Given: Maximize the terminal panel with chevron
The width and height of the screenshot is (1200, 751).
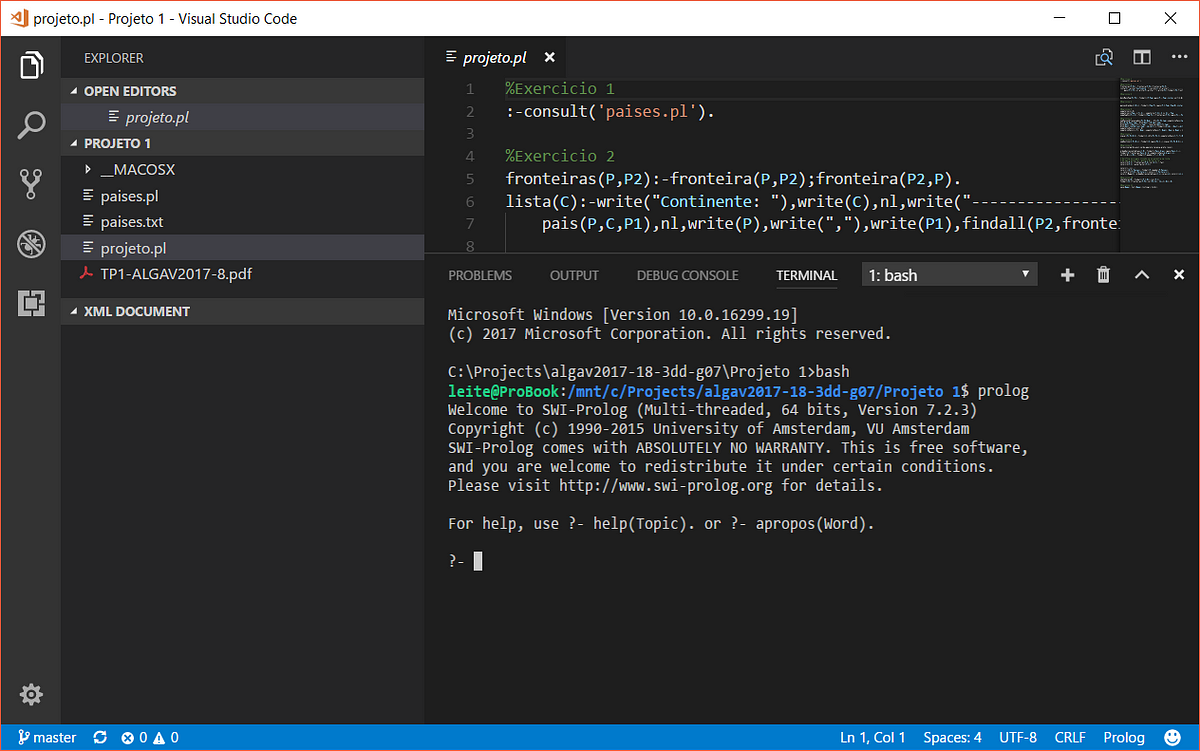Looking at the screenshot, I should 1141,275.
